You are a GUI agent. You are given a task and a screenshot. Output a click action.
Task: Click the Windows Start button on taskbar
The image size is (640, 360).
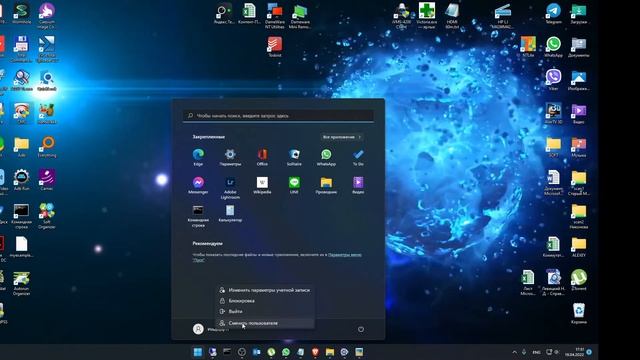tap(198, 352)
